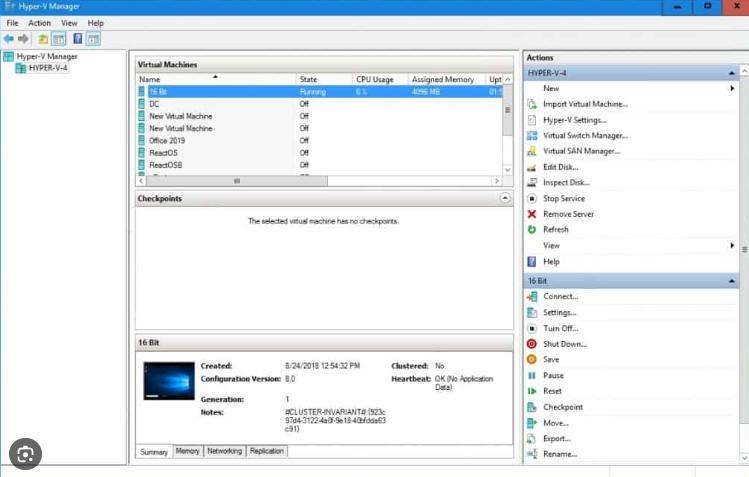
Task: Switch to the Networking tab
Action: pyautogui.click(x=225, y=451)
